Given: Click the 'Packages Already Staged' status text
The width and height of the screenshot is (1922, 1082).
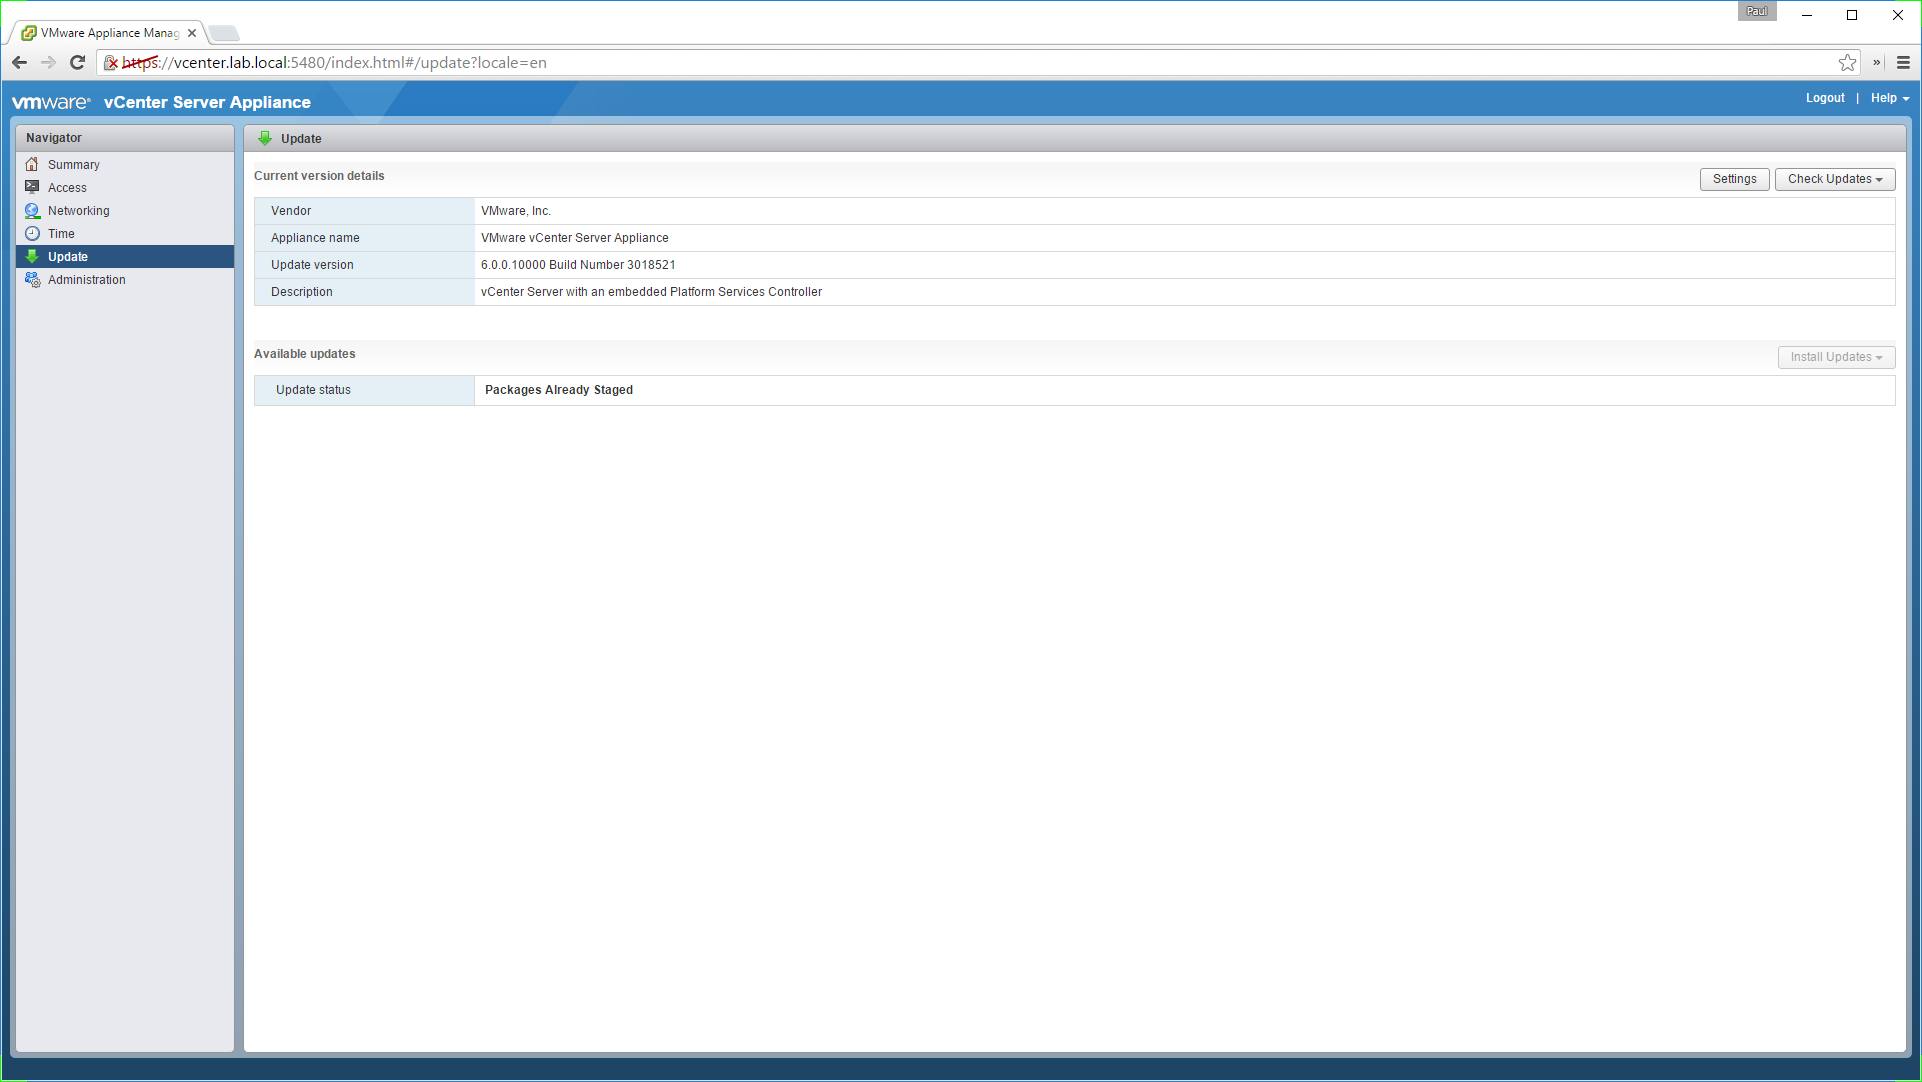Looking at the screenshot, I should pos(559,390).
